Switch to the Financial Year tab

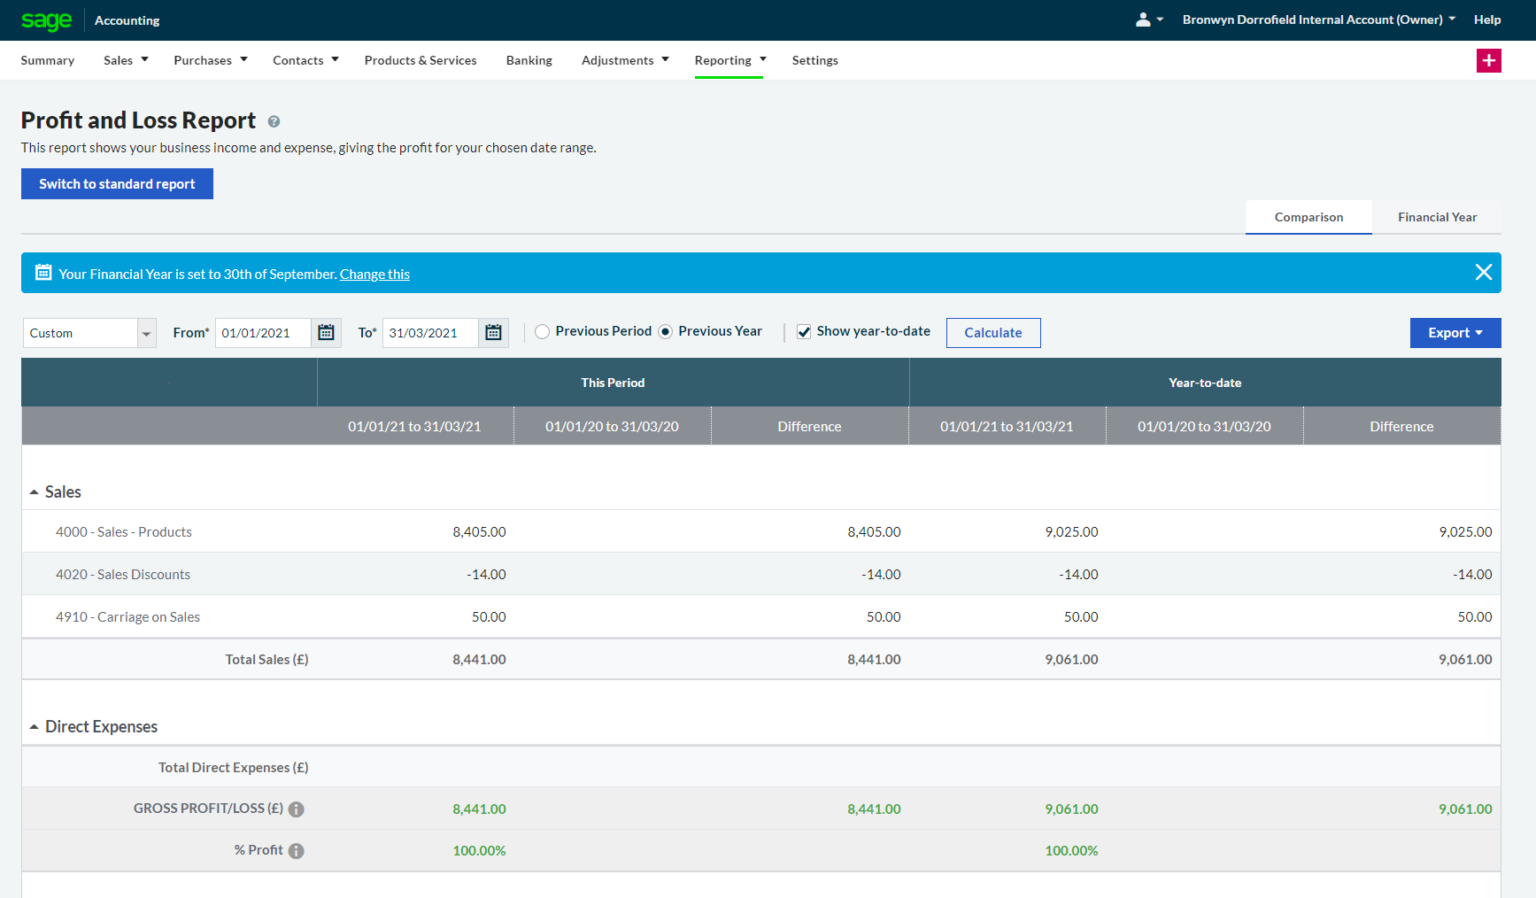click(x=1436, y=217)
